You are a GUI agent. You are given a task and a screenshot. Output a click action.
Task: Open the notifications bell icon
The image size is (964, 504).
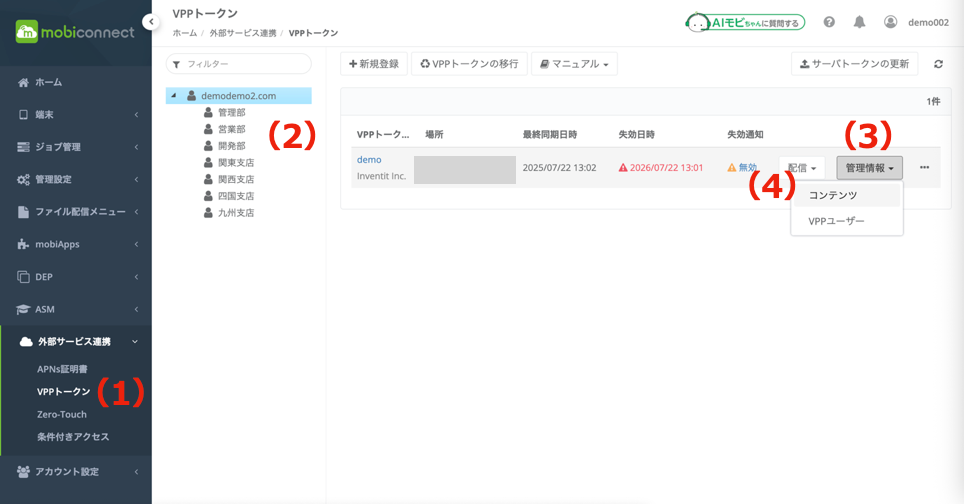(x=859, y=22)
